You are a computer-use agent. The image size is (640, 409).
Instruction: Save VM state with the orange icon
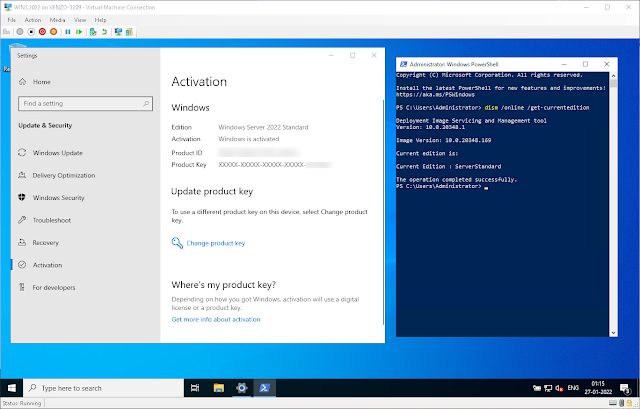[53, 31]
